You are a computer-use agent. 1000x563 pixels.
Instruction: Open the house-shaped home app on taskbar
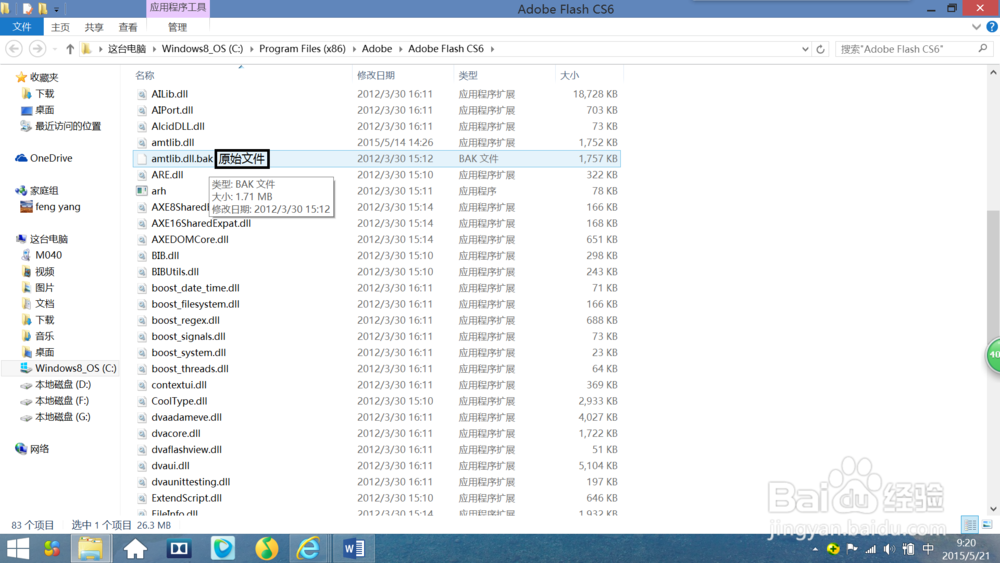(x=135, y=548)
